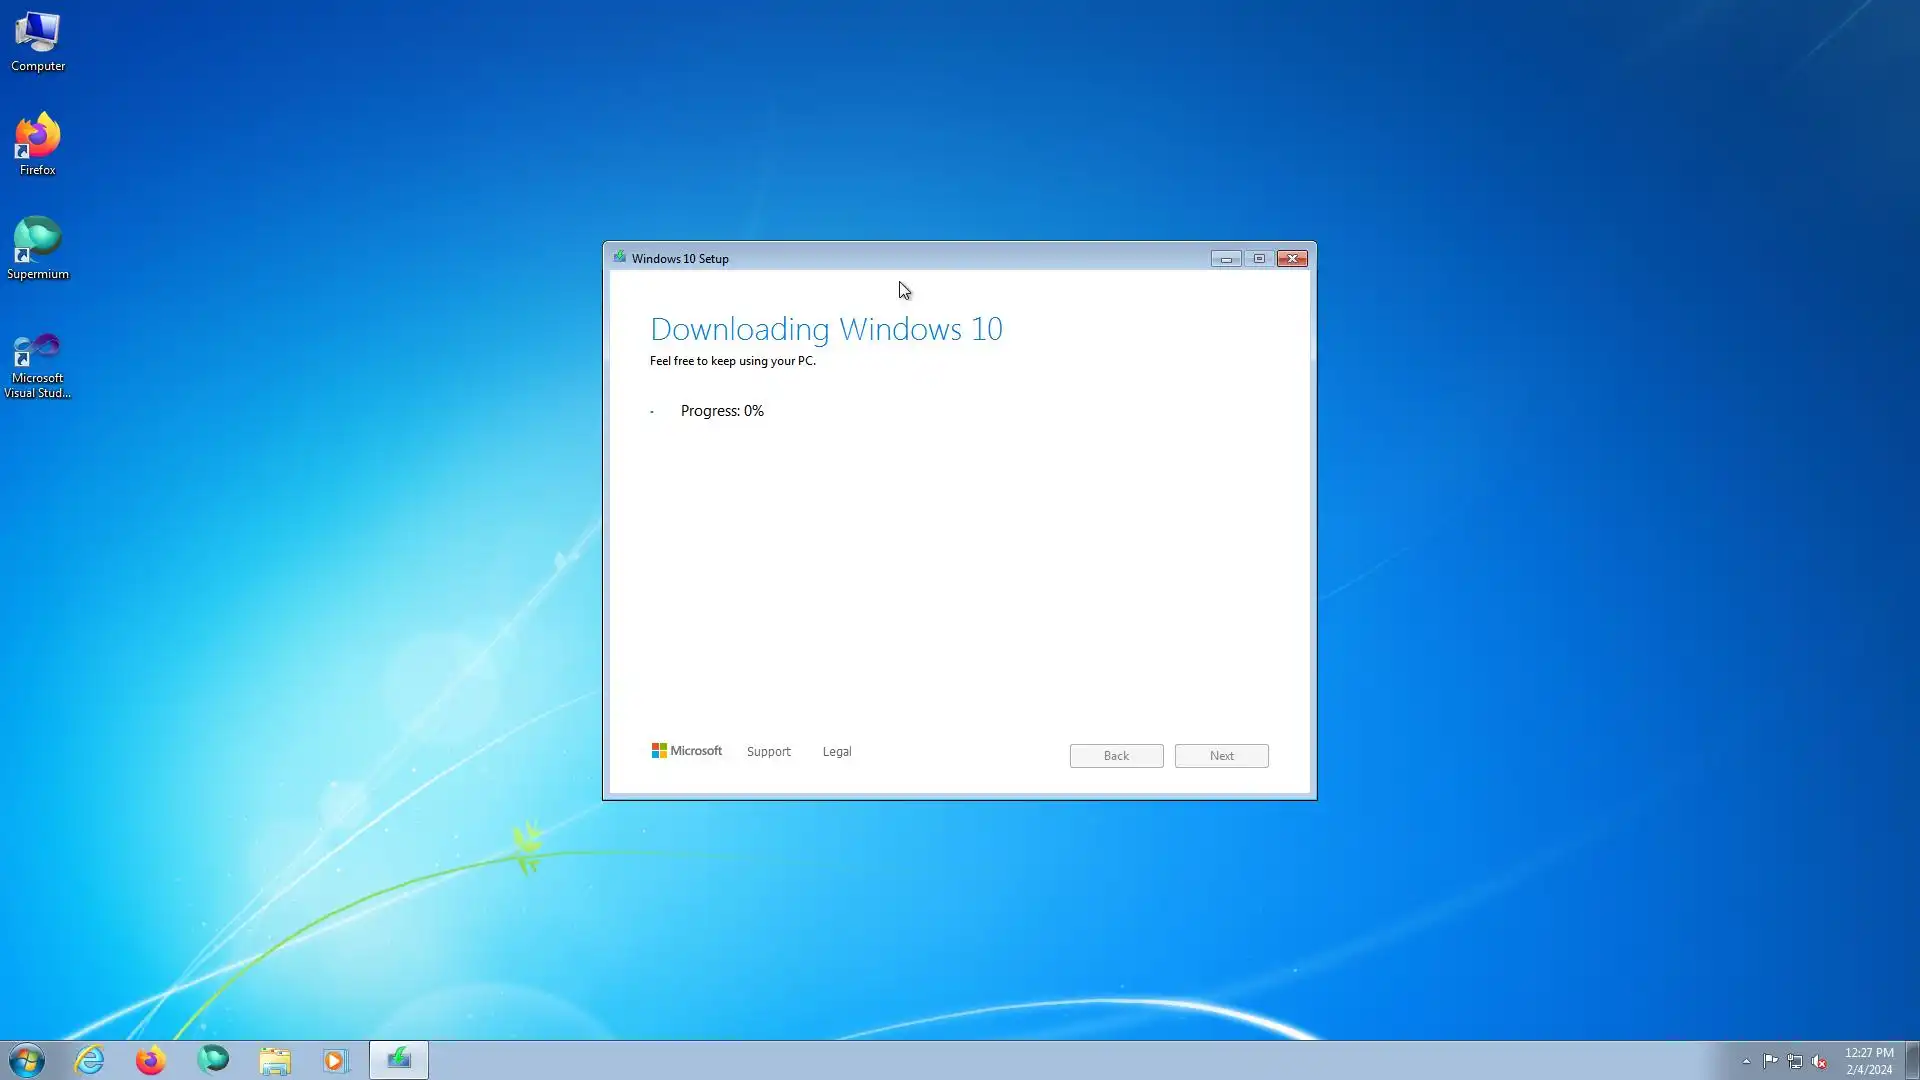
Task: Open Windows Media Player from the taskbar
Action: (336, 1060)
